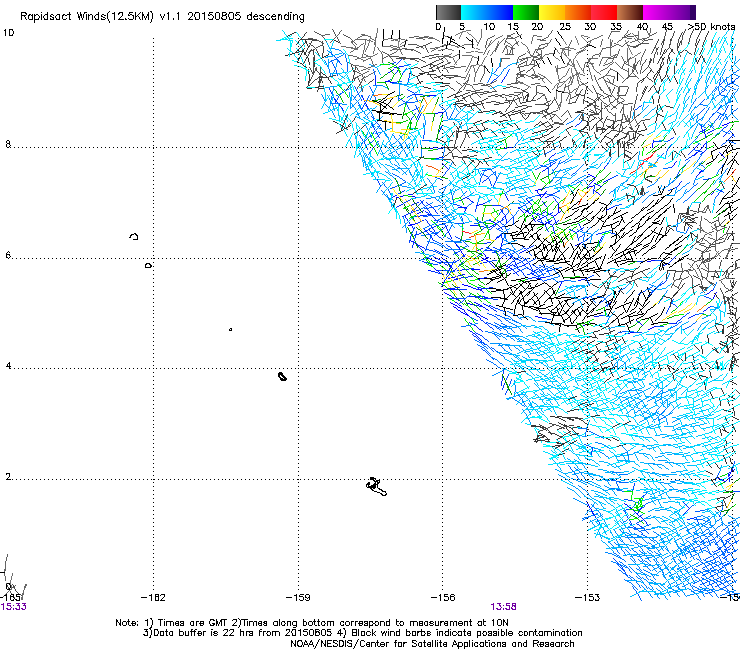The image size is (740, 650).
Task: Click the longitude label '-156'
Action: (x=443, y=598)
